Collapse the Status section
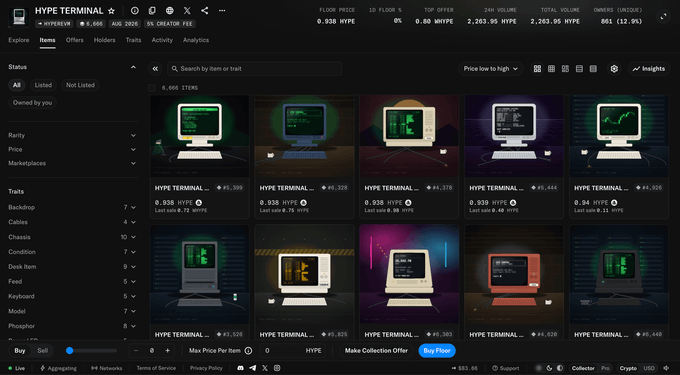This screenshot has height=375, width=680. tap(133, 67)
